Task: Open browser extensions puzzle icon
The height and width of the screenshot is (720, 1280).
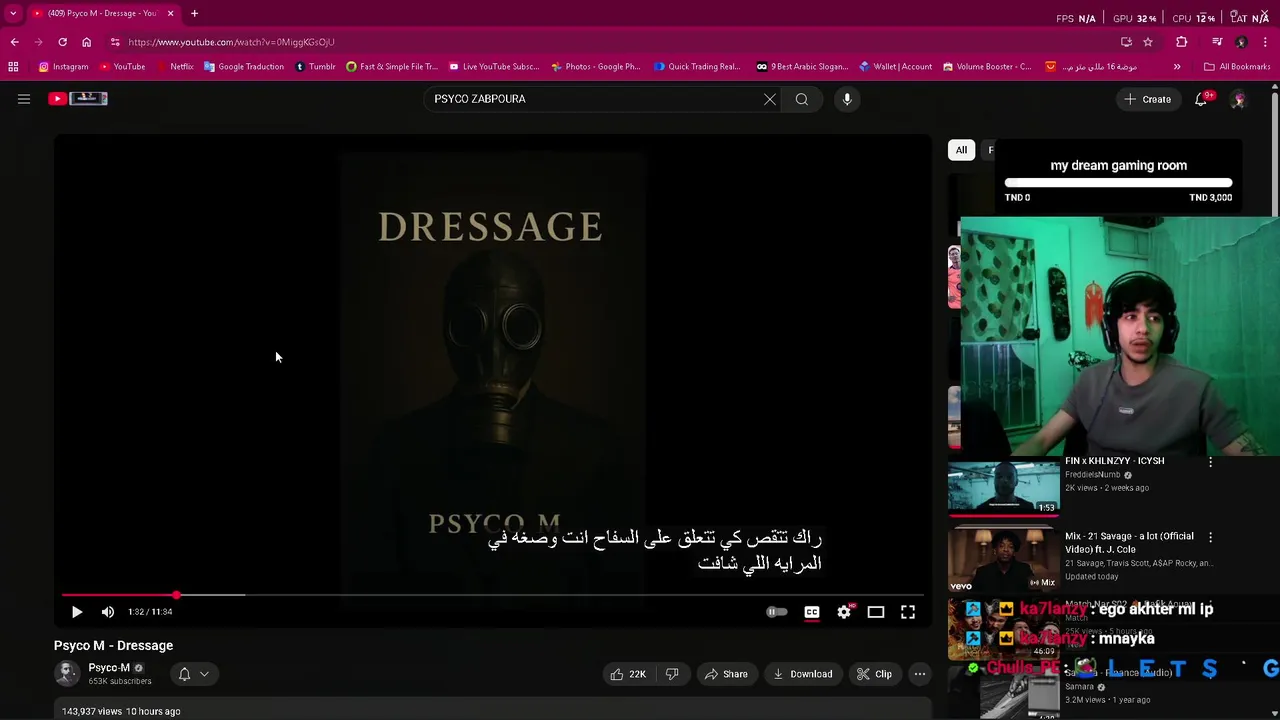Action: (x=1182, y=42)
